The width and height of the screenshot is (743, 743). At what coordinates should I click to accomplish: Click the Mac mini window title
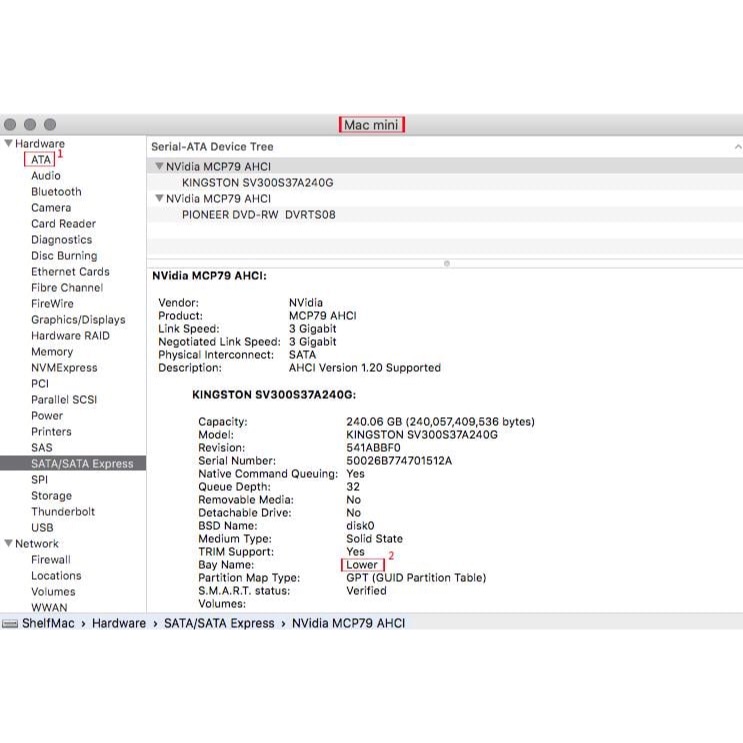(x=371, y=125)
